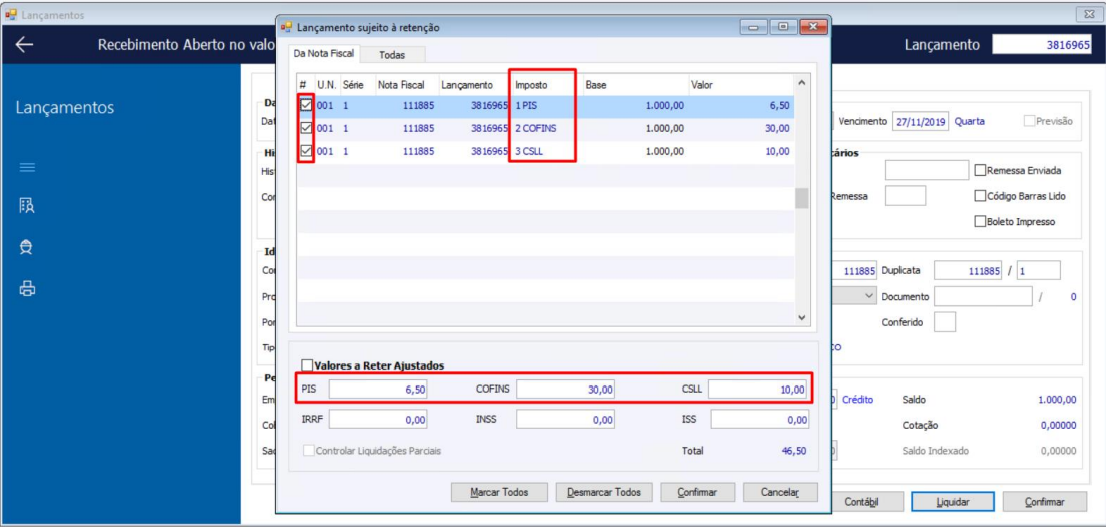Screen dimensions: 1107x528
Task: Click the value 10,00 in CSLL row
Action: 777,151
